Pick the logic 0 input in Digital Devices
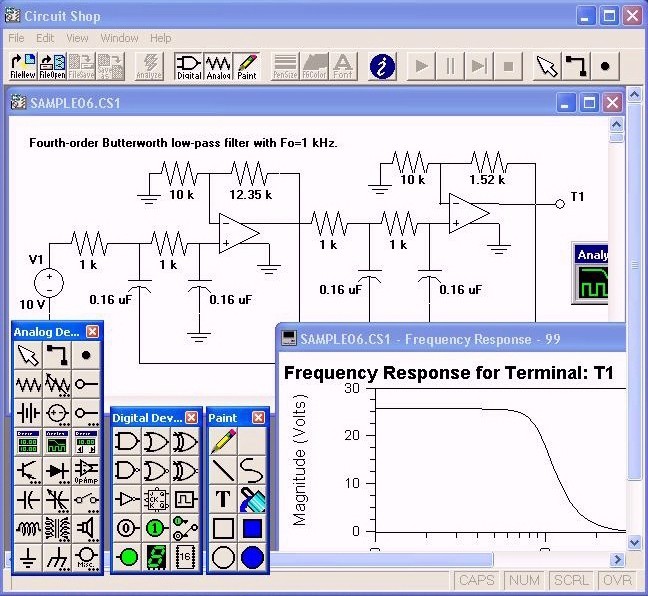648x596 pixels. tap(127, 528)
